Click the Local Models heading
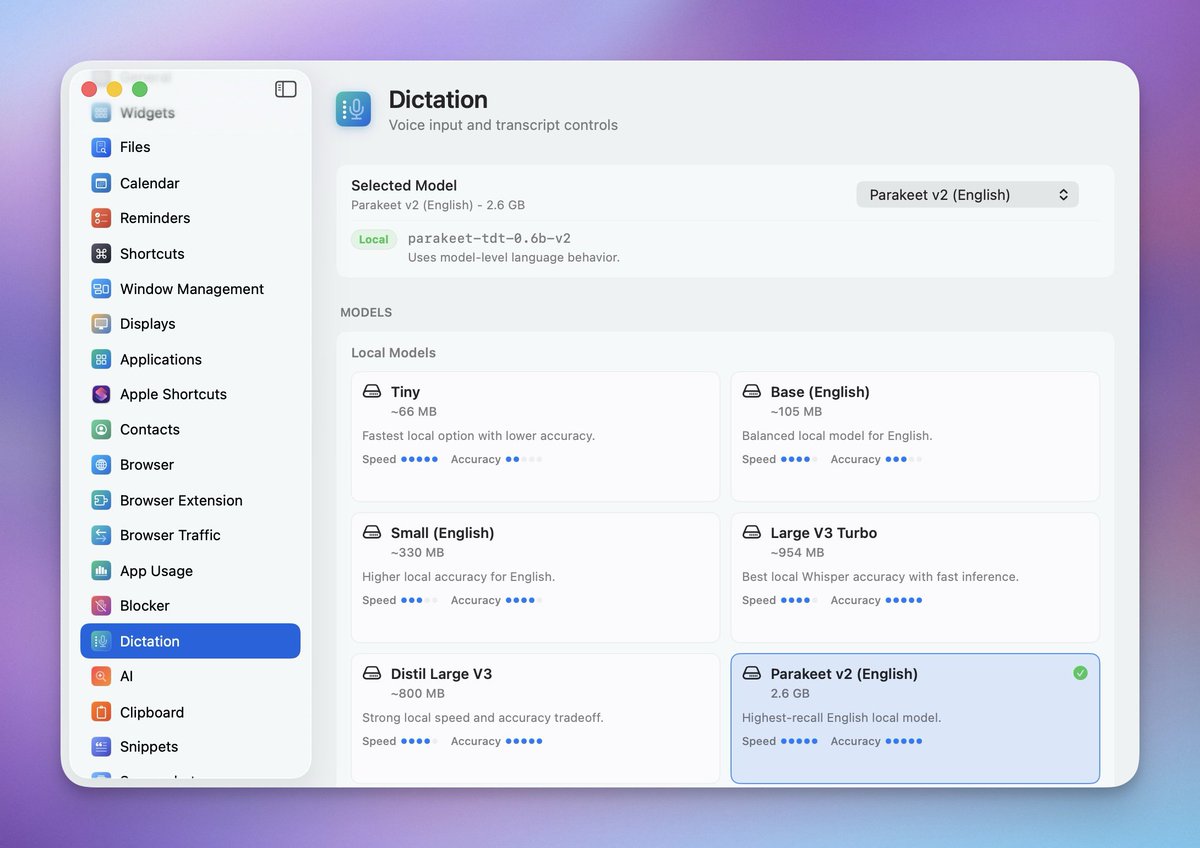 point(393,353)
